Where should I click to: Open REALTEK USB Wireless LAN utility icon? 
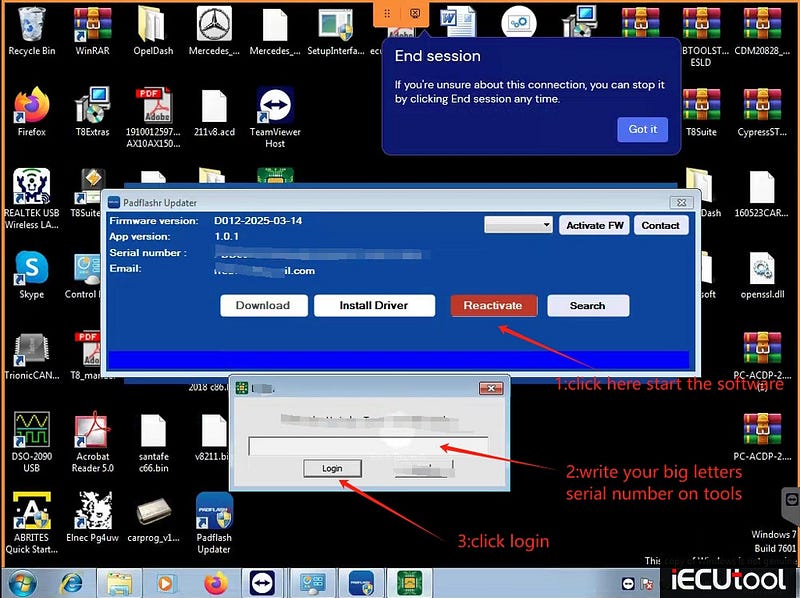click(x=31, y=199)
